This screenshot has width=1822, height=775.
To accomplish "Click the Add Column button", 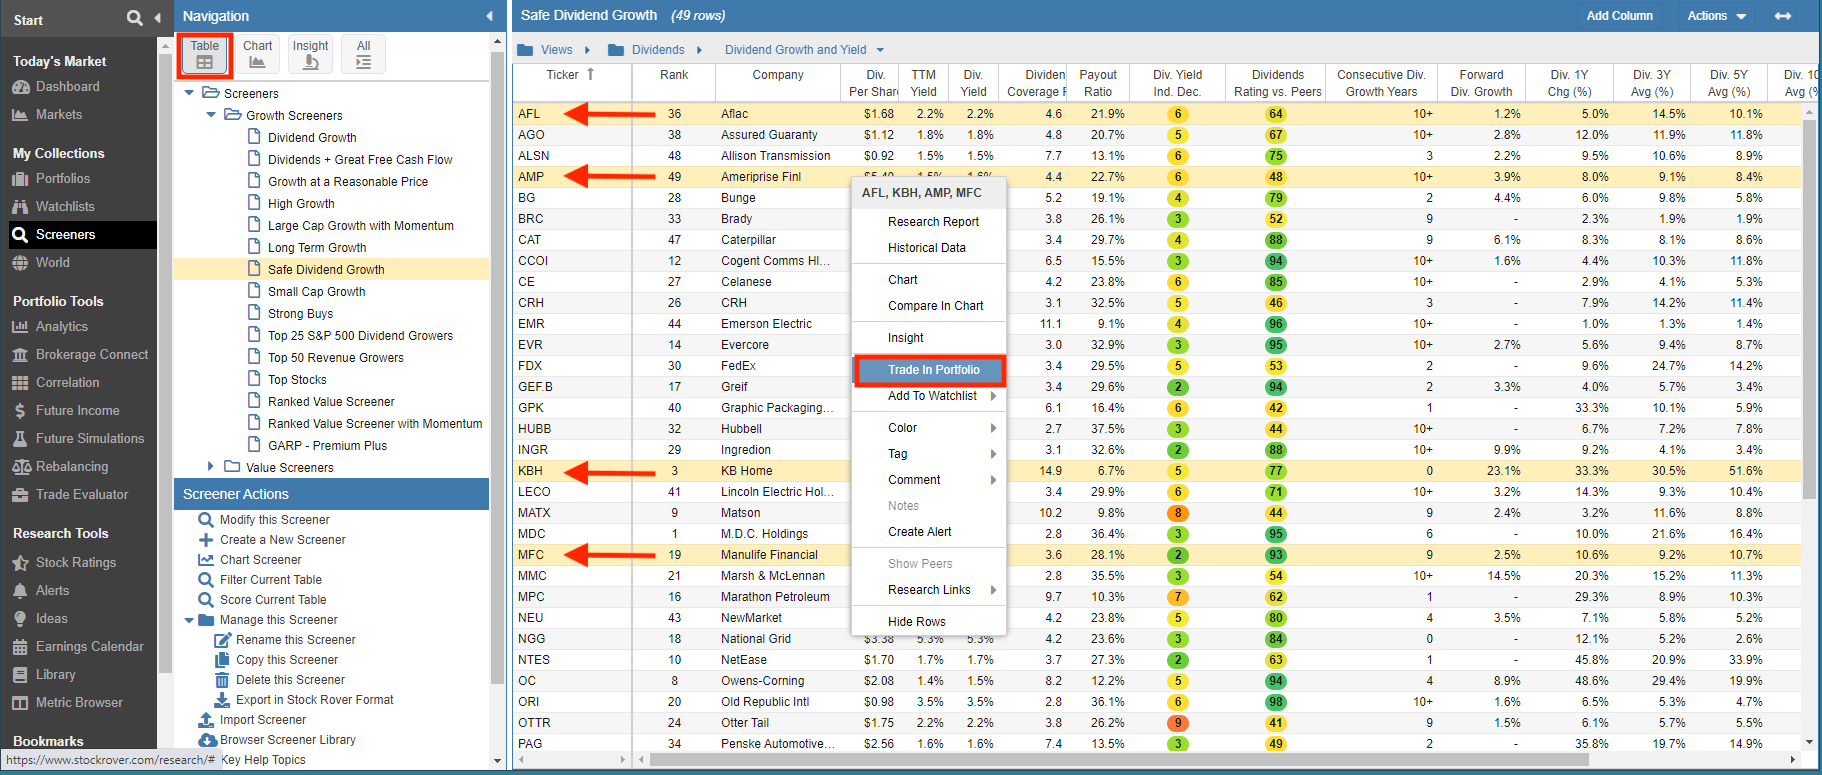I will (x=1619, y=16).
